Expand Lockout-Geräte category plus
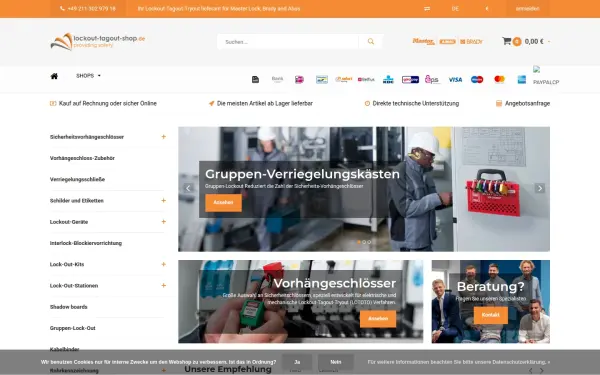600x375 pixels. click(163, 222)
